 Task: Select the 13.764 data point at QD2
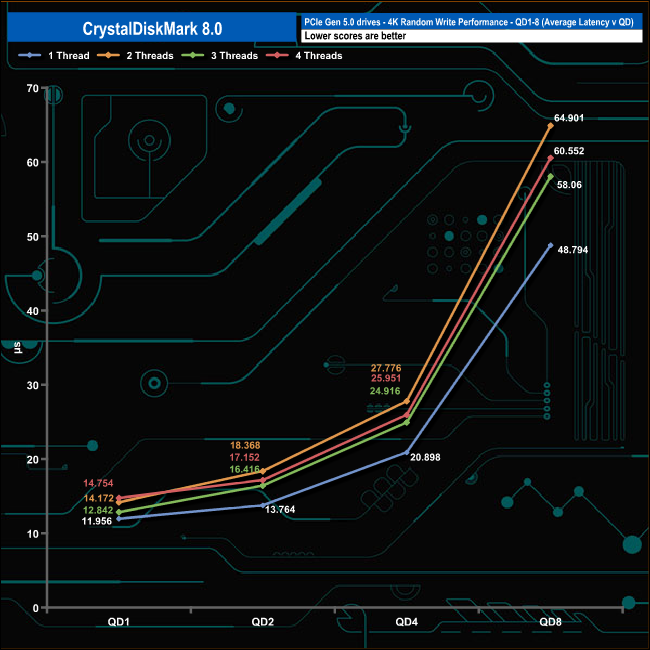[263, 505]
